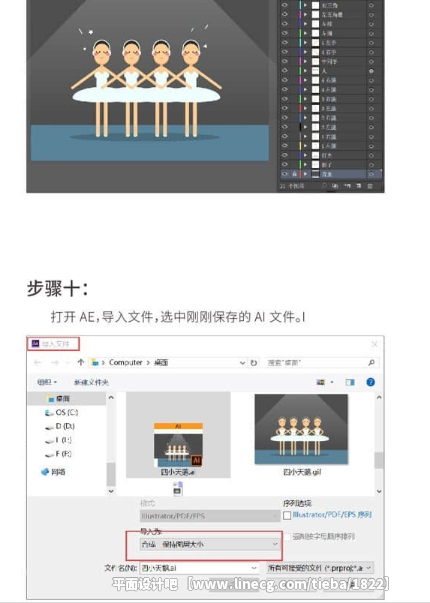Open the 导入为 import-as dropdown
430x603 pixels.
(210, 544)
